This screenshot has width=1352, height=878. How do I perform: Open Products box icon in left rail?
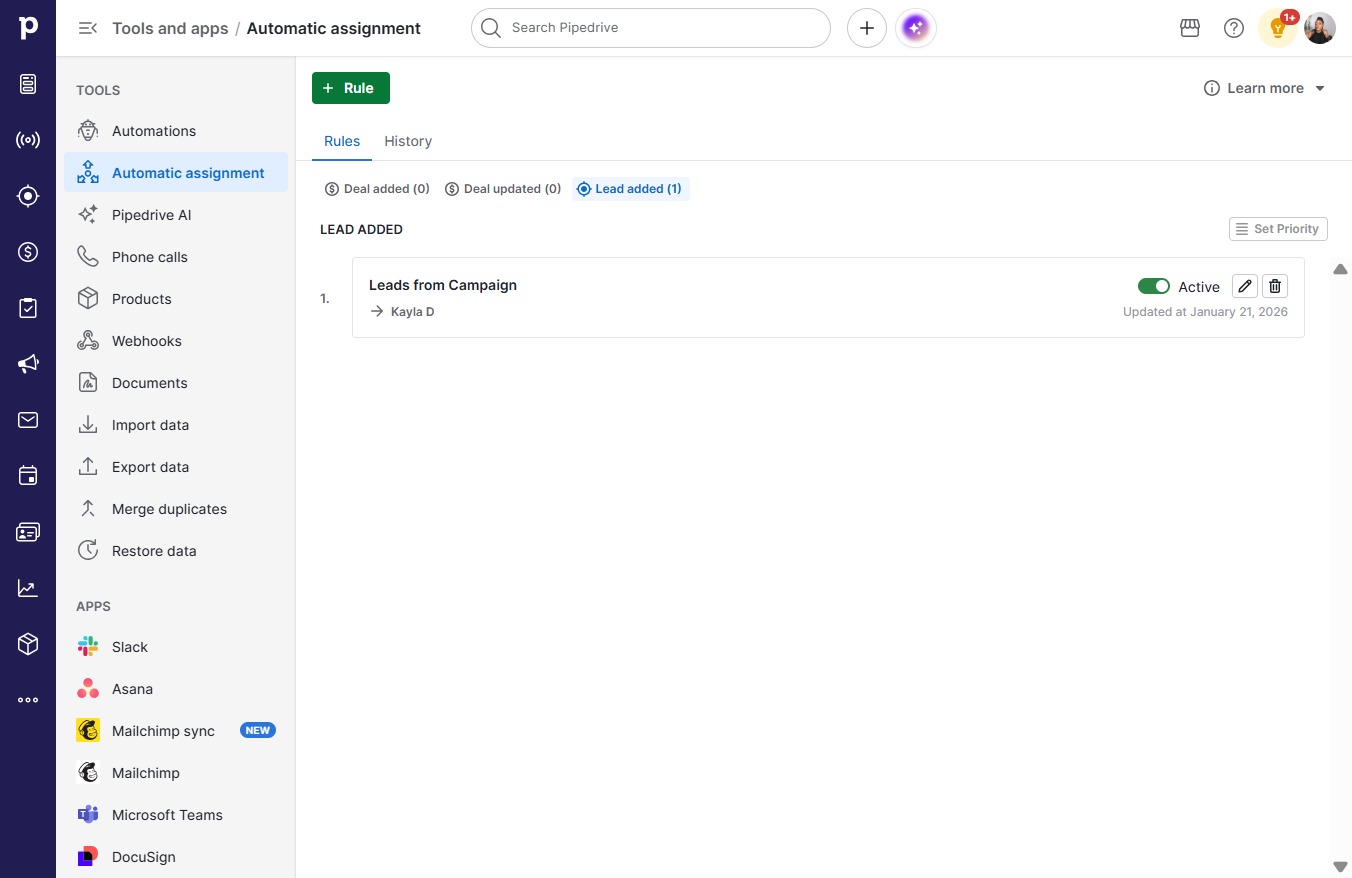click(x=28, y=644)
